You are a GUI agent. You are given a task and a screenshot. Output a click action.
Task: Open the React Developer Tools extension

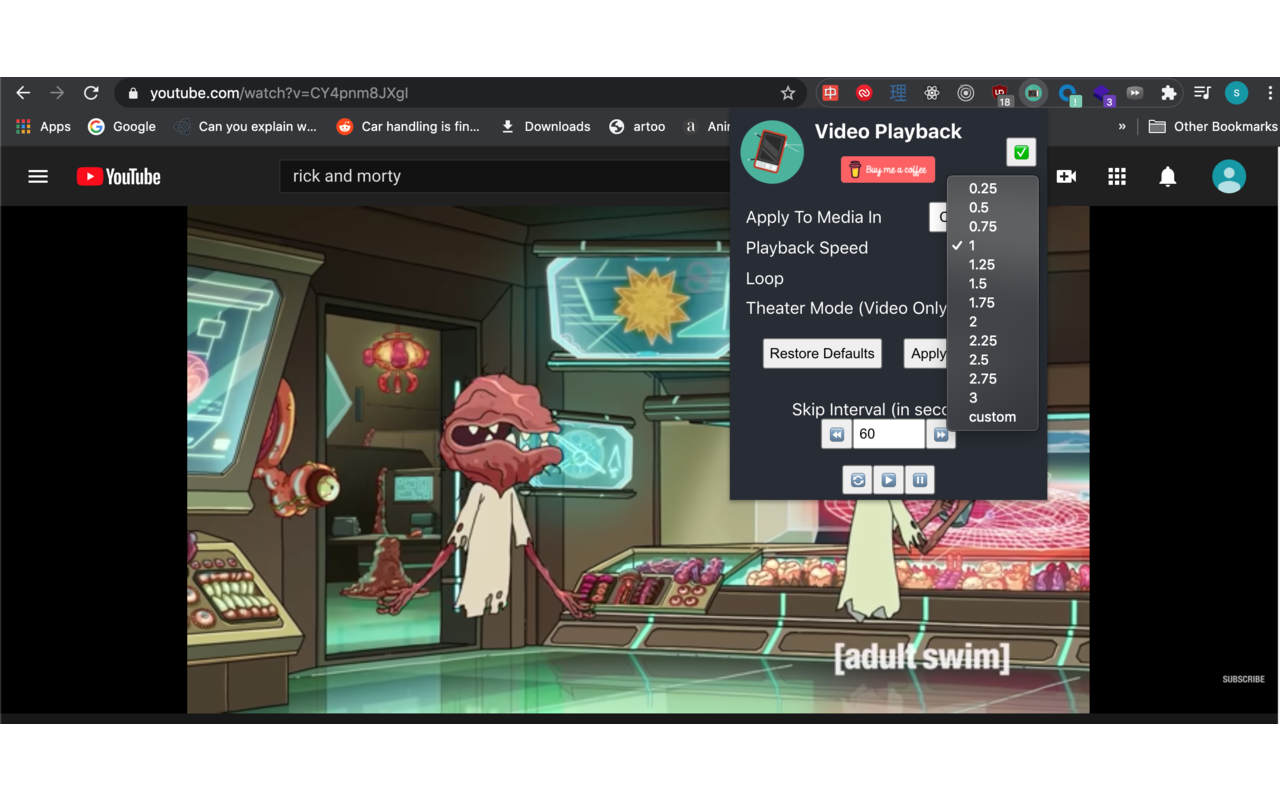point(932,93)
